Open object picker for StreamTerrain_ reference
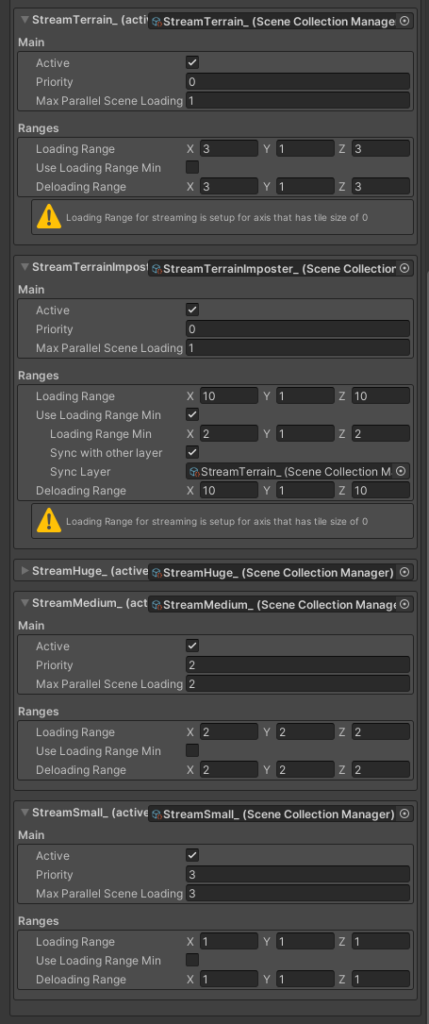429x1024 pixels. [404, 21]
